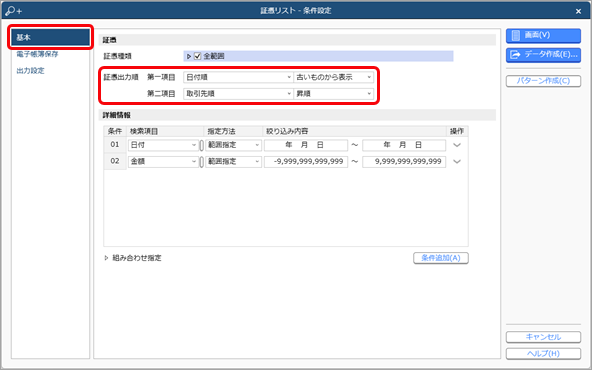Expand the 全範囲 tree triangle
The height and width of the screenshot is (370, 592).
click(x=189, y=56)
